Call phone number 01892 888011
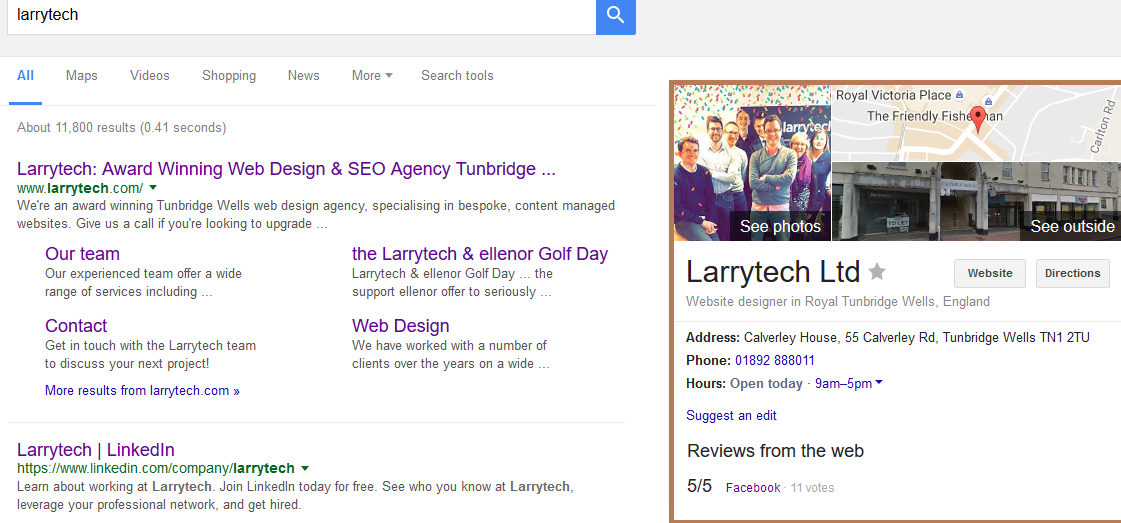The height and width of the screenshot is (523, 1121). pos(775,360)
